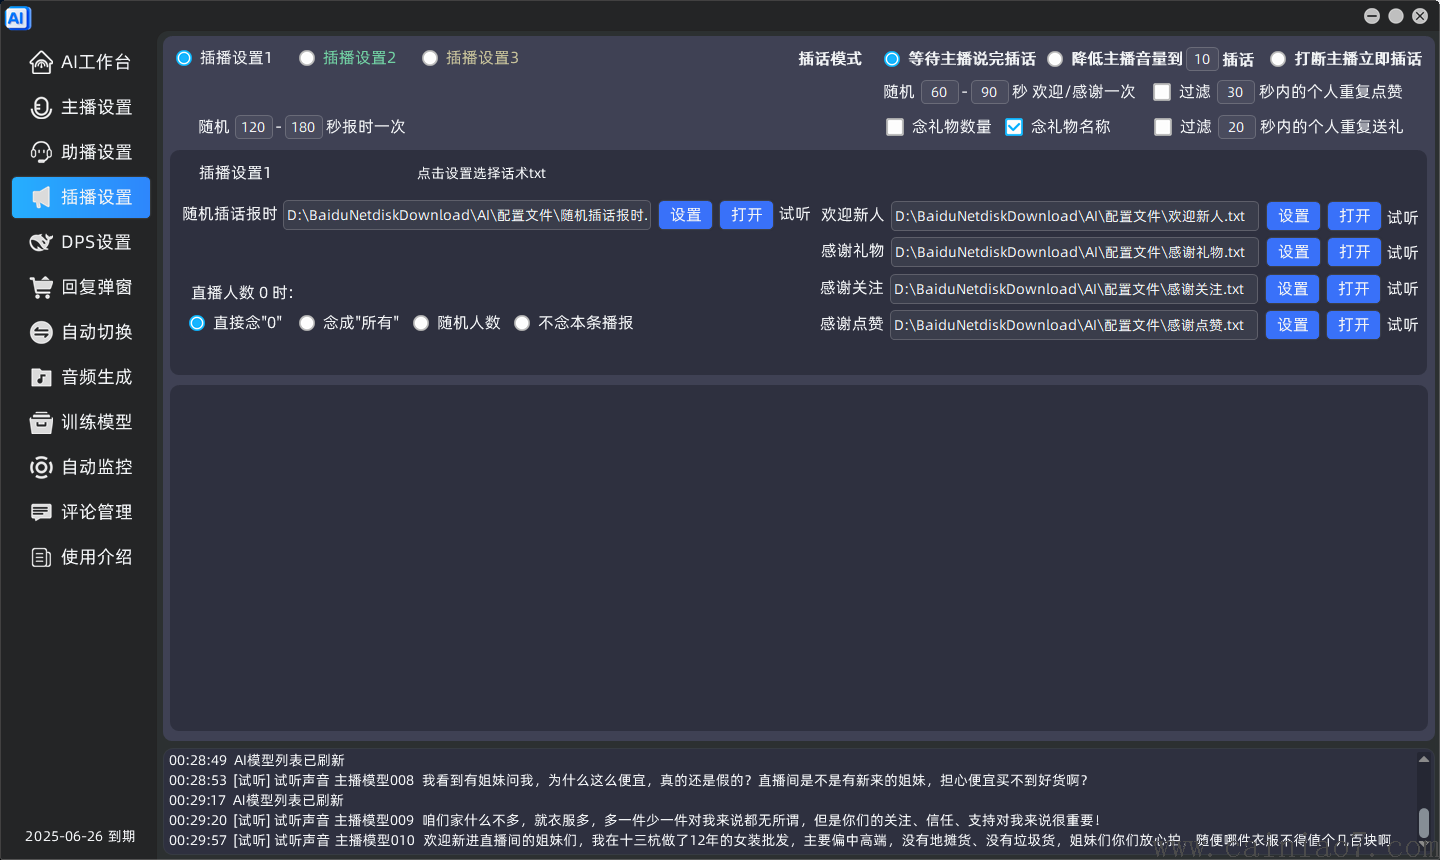Click the AI logo icon top-left

tap(18, 17)
